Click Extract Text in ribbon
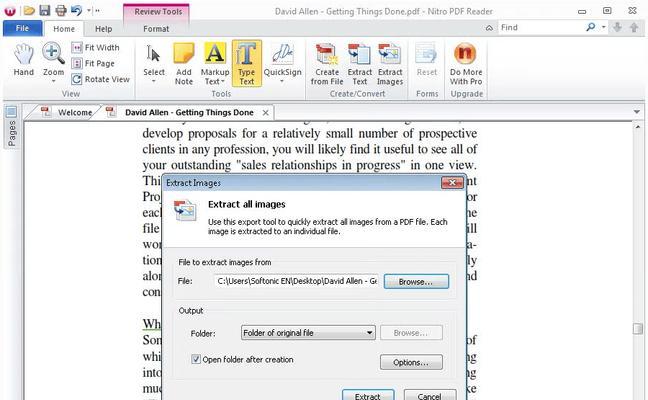The width and height of the screenshot is (648, 400). tap(360, 64)
